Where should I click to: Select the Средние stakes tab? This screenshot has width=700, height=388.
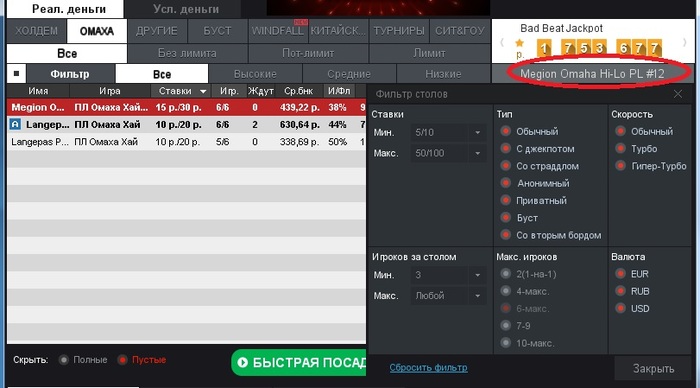click(x=349, y=74)
